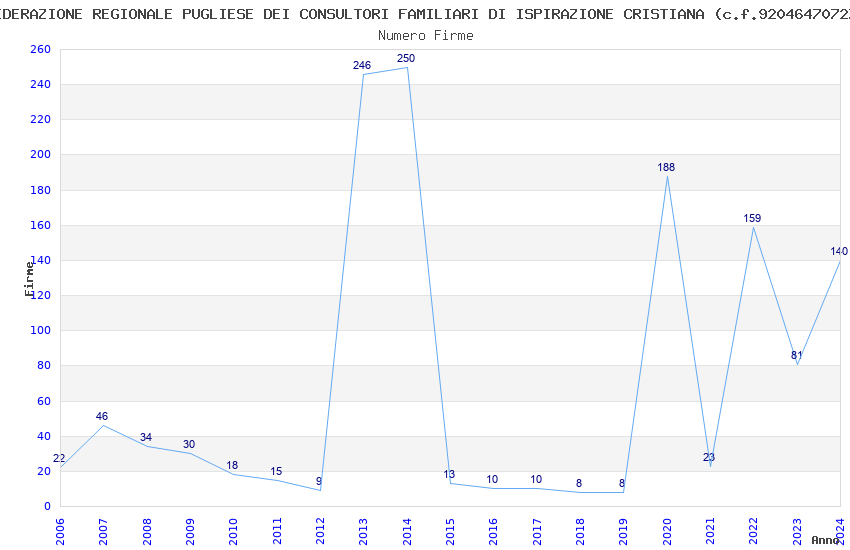Click the 246 data label for 2013
Image resolution: width=850 pixels, height=550 pixels.
[362, 65]
